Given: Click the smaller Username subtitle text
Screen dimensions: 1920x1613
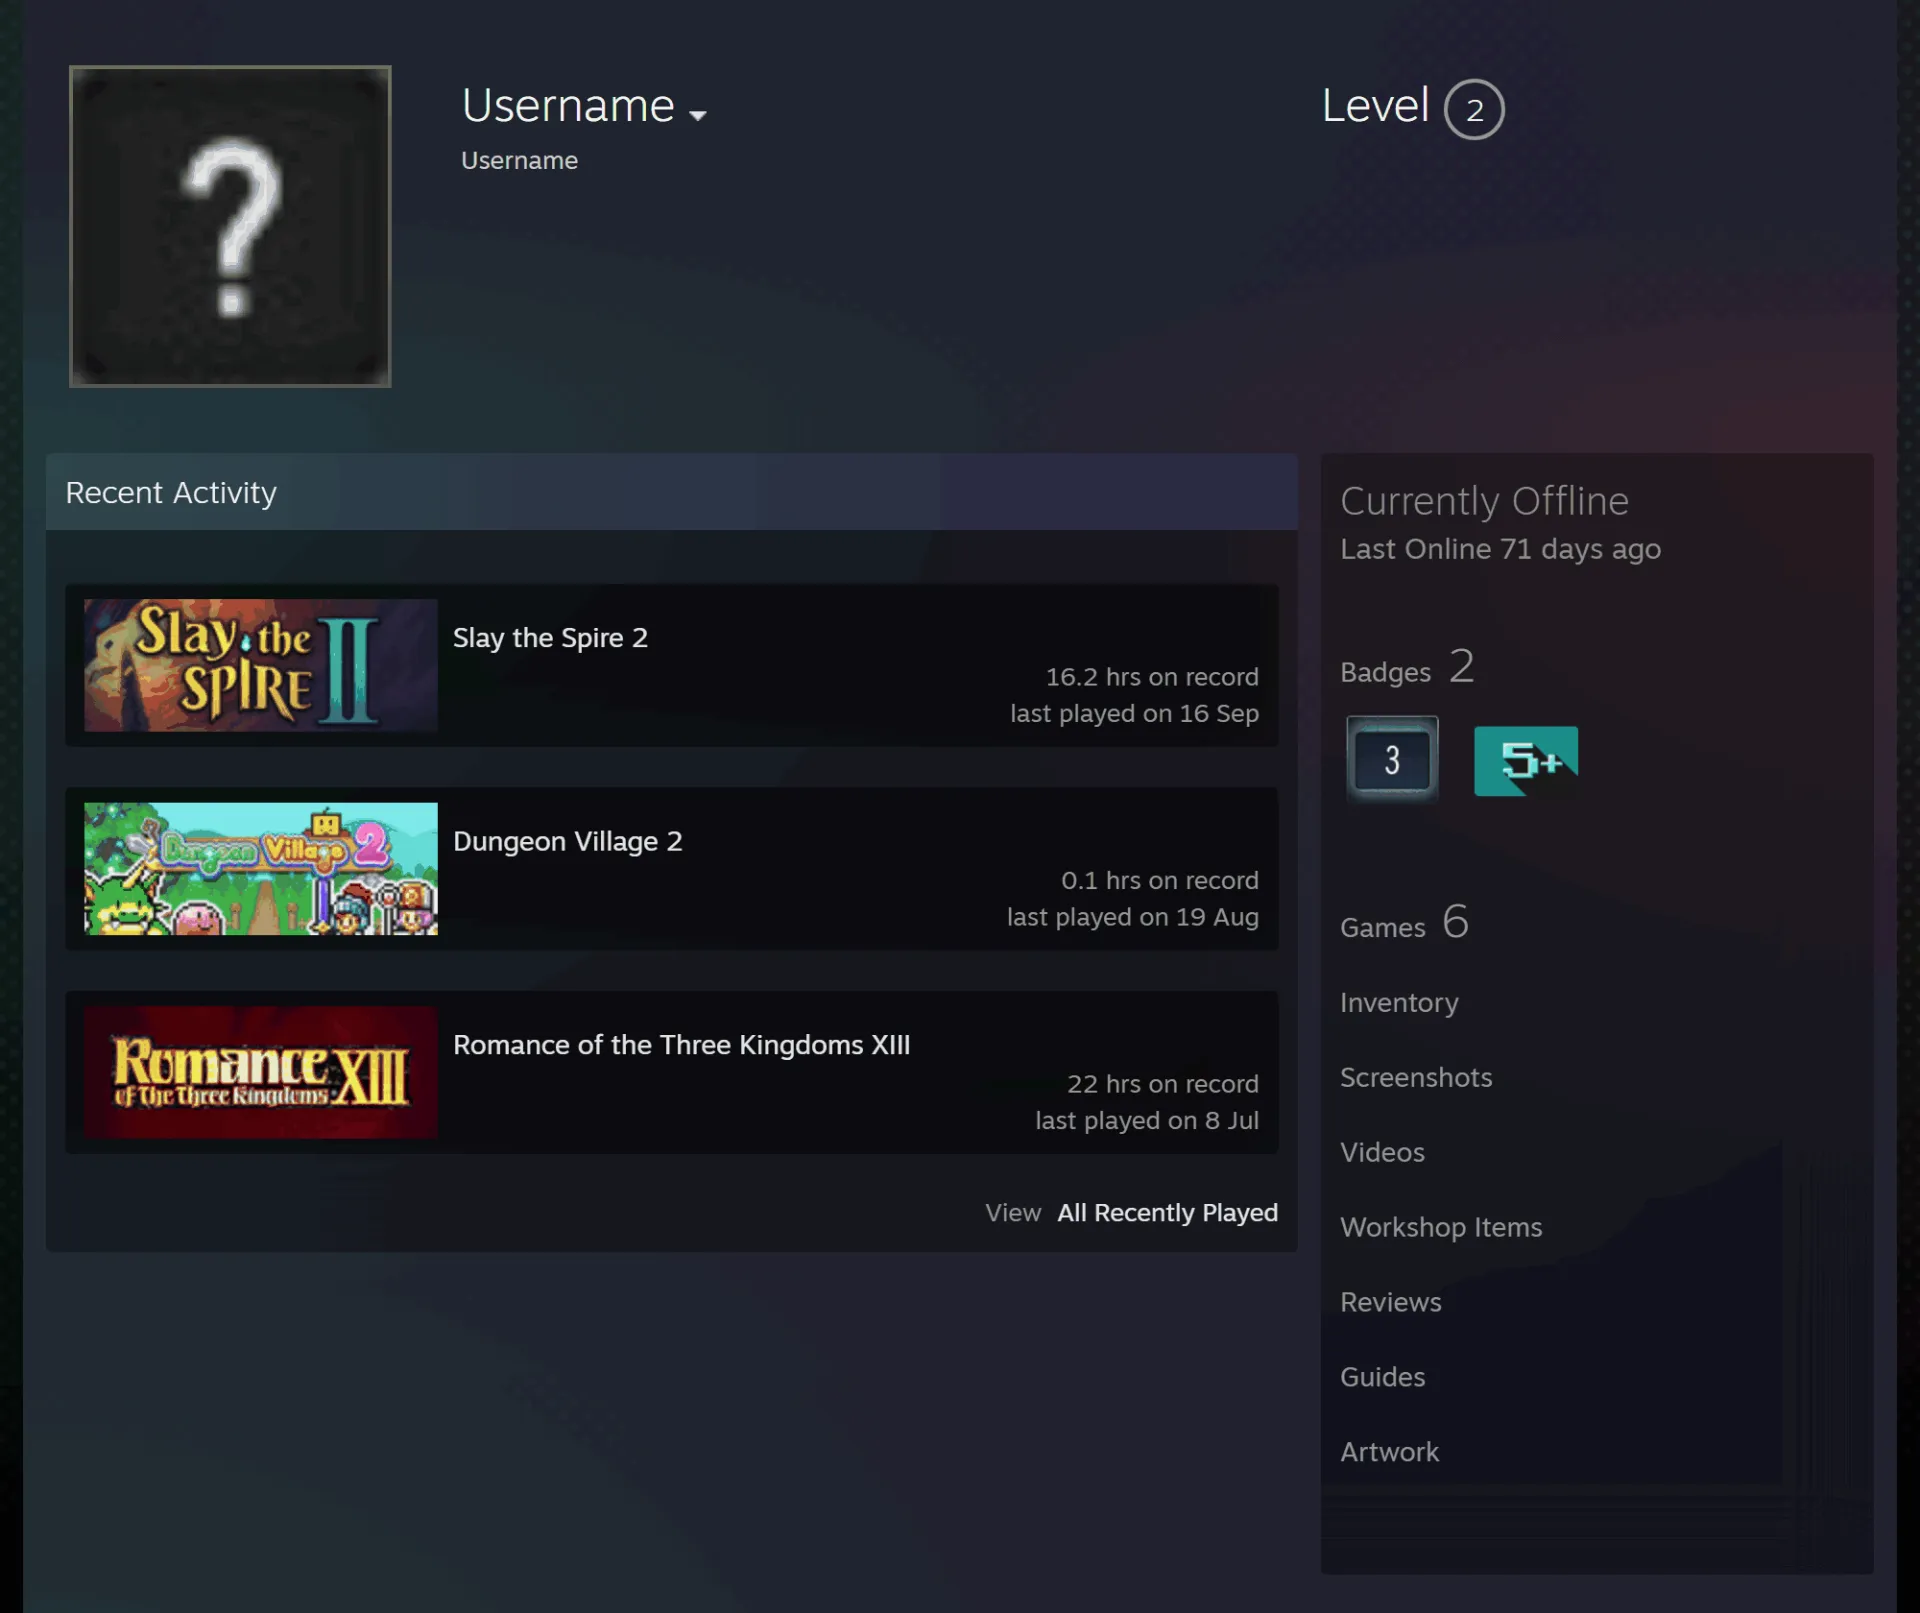Looking at the screenshot, I should coord(519,161).
